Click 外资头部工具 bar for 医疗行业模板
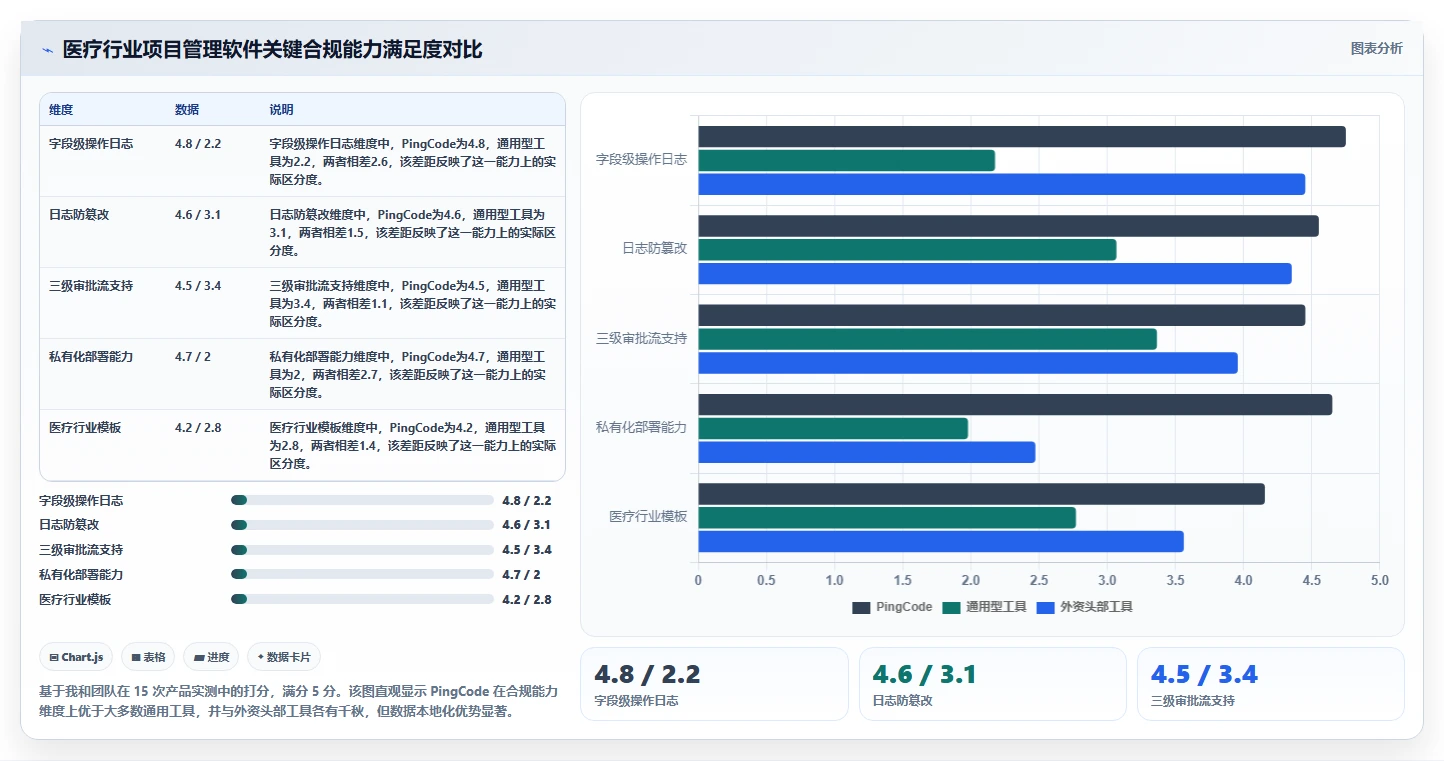The image size is (1444, 761). 941,541
